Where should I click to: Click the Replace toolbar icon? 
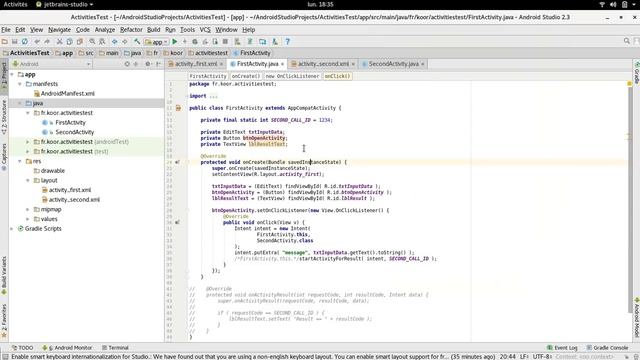102,42
